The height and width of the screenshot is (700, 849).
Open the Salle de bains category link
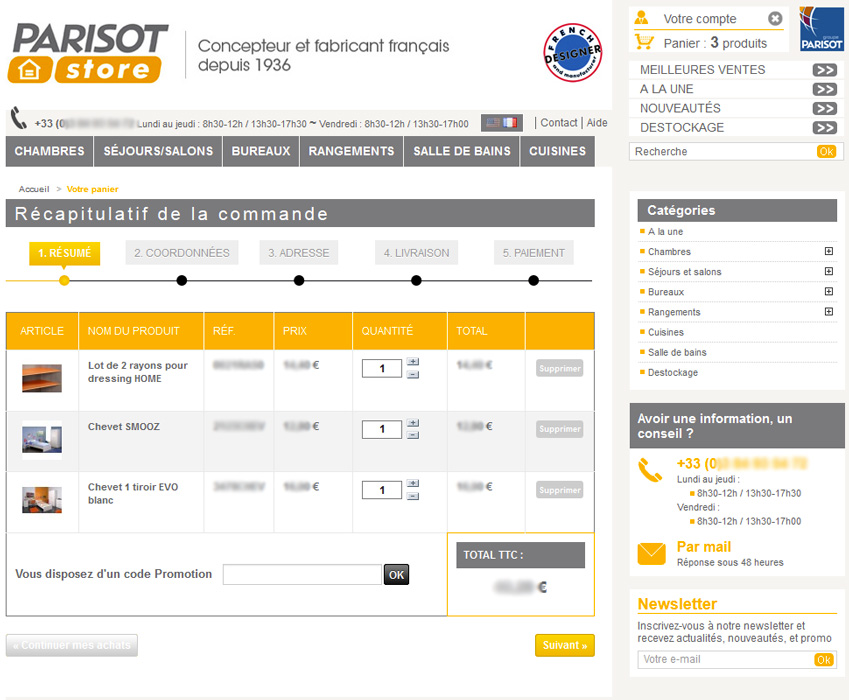(677, 352)
